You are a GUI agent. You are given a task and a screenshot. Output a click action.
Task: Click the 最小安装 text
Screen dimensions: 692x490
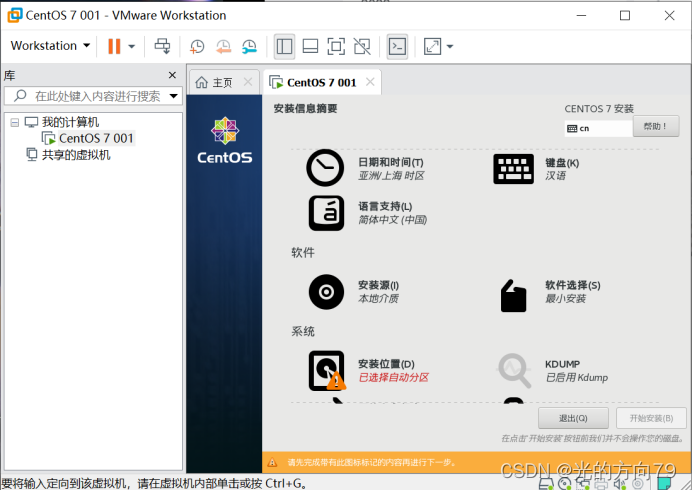565,298
